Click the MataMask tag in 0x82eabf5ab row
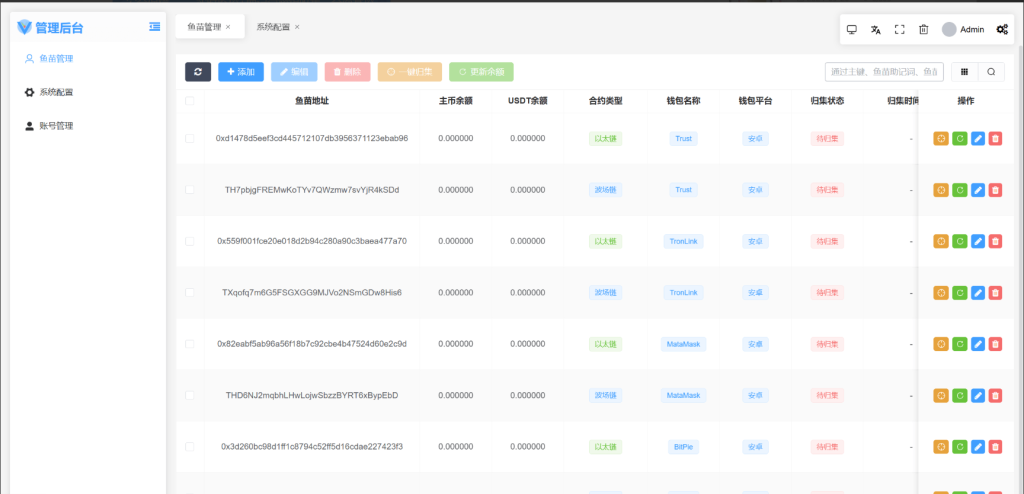Image resolution: width=1024 pixels, height=494 pixels. click(x=684, y=344)
